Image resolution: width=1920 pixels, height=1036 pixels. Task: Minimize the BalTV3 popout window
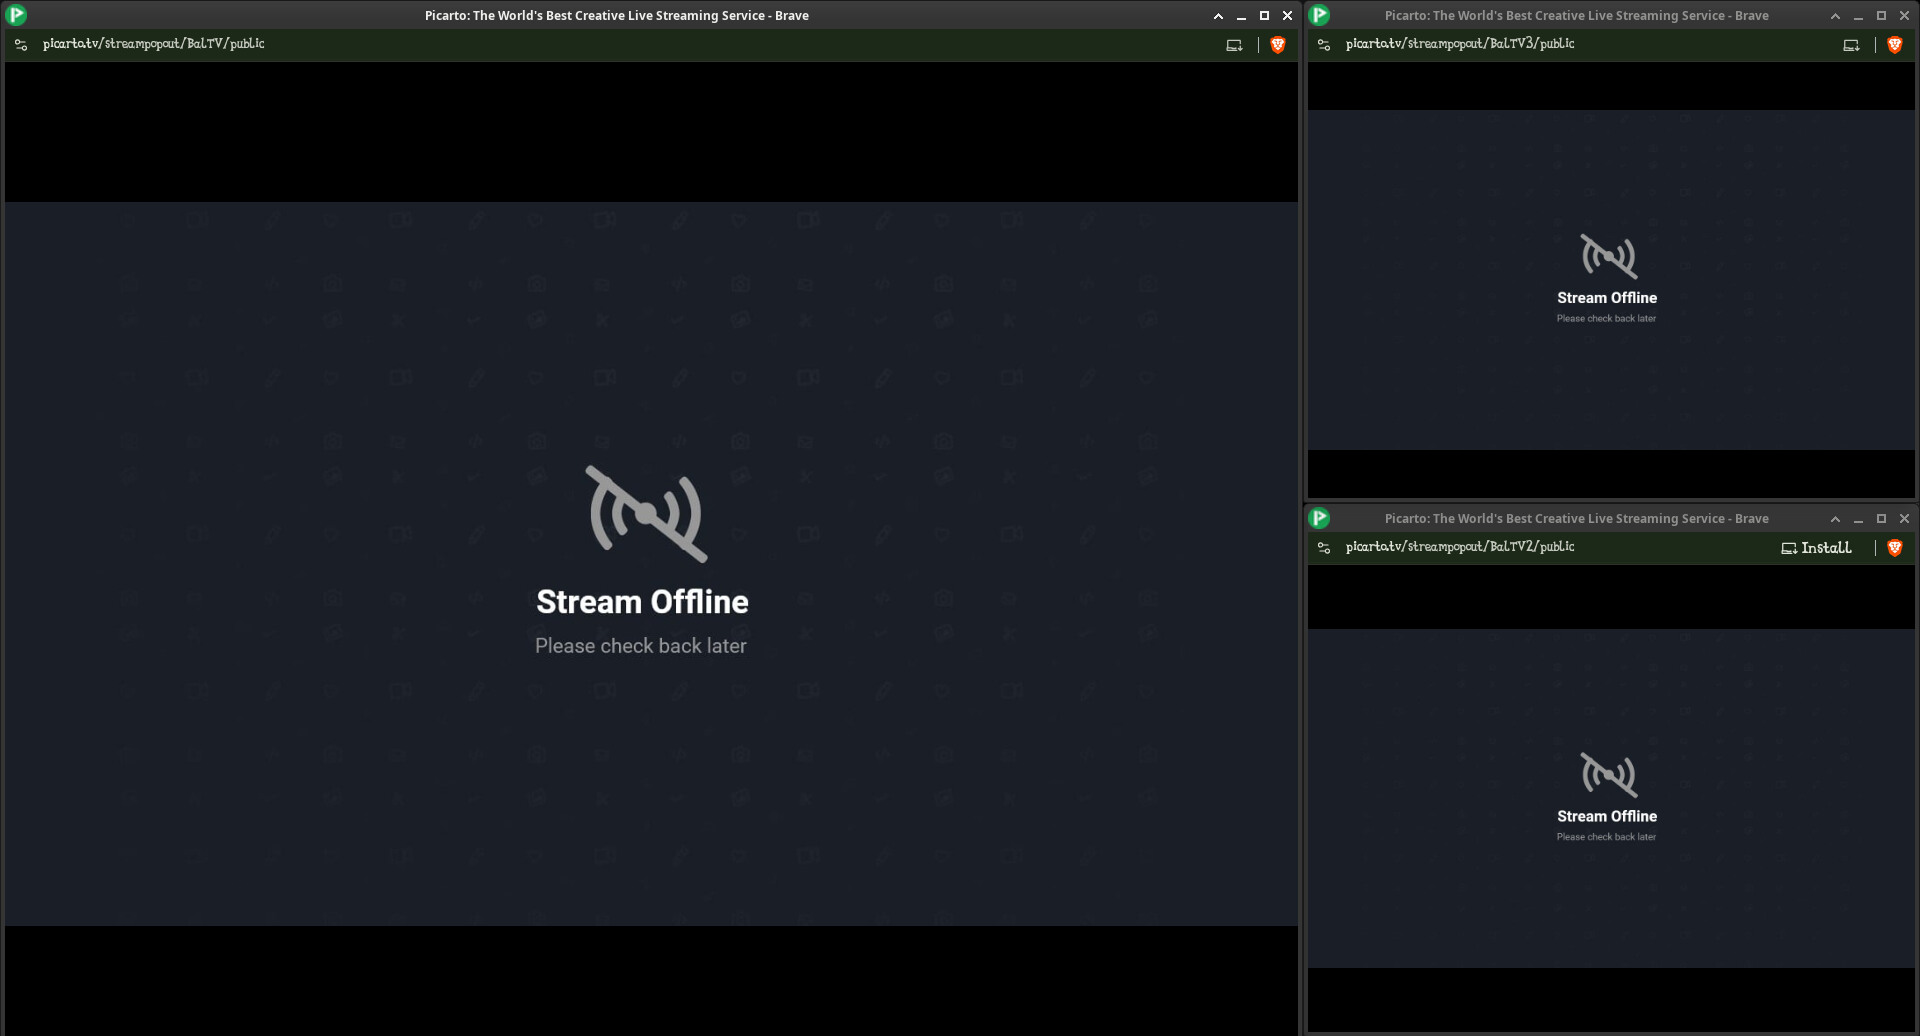click(1858, 16)
